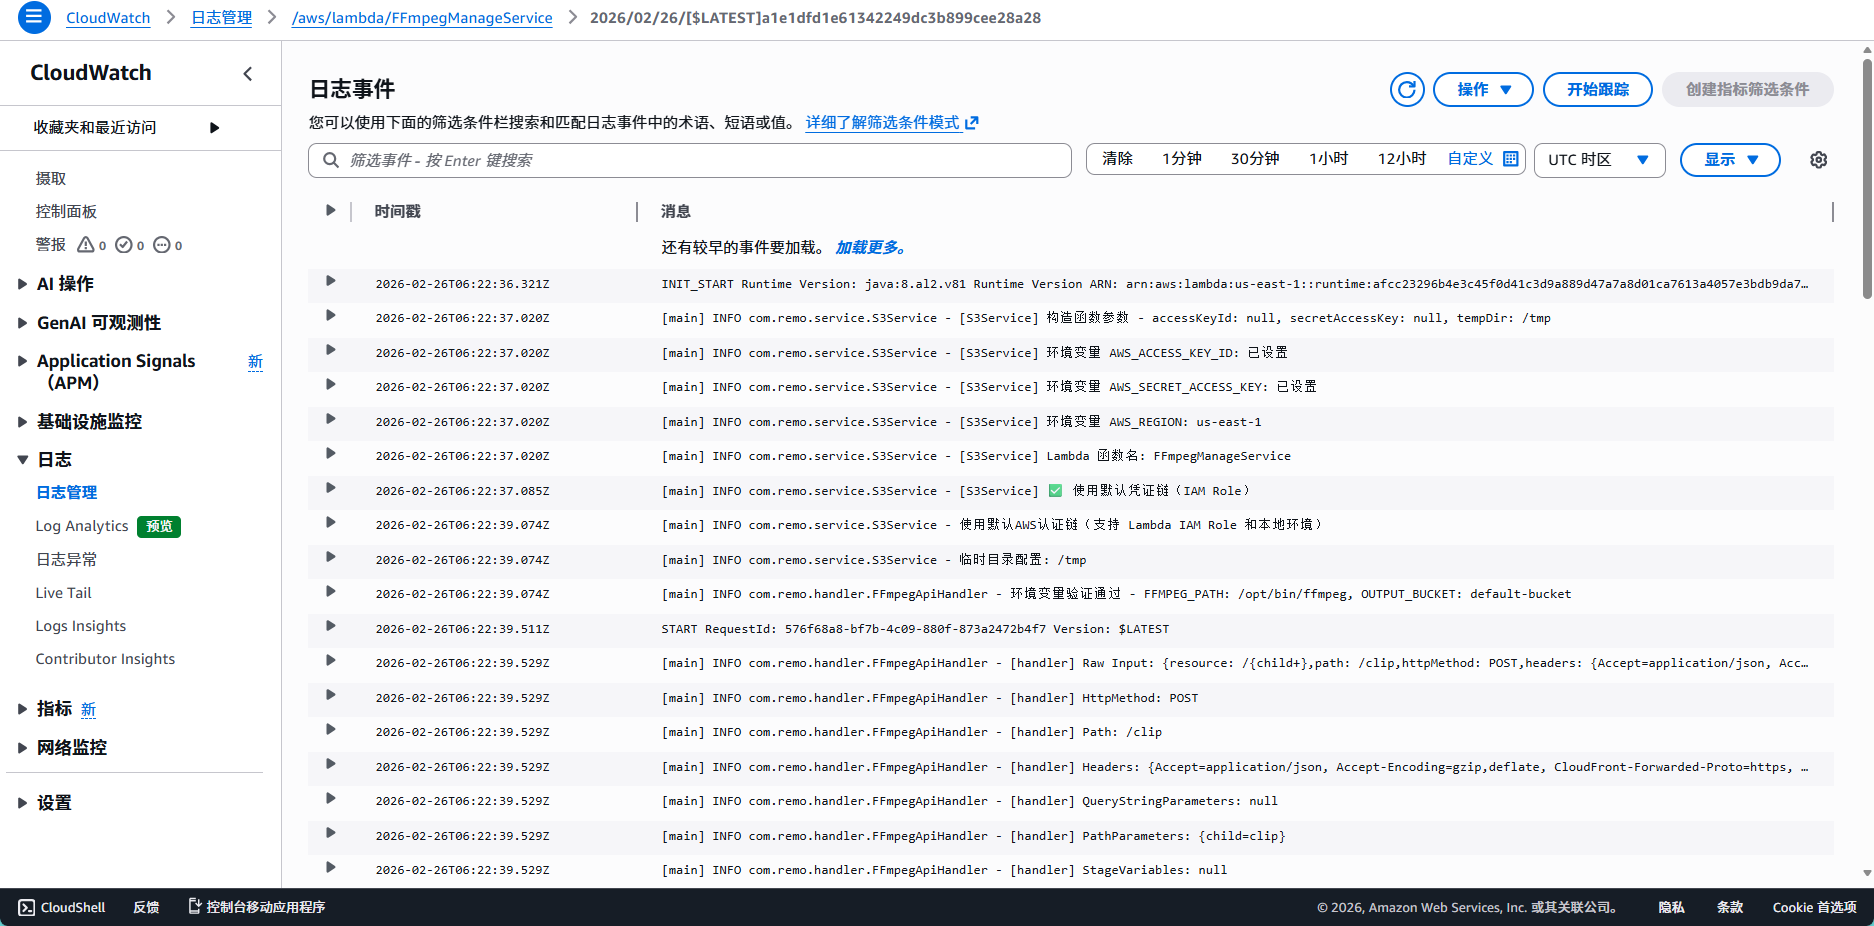
Task: Expand all log rows via header arrow
Action: point(330,211)
